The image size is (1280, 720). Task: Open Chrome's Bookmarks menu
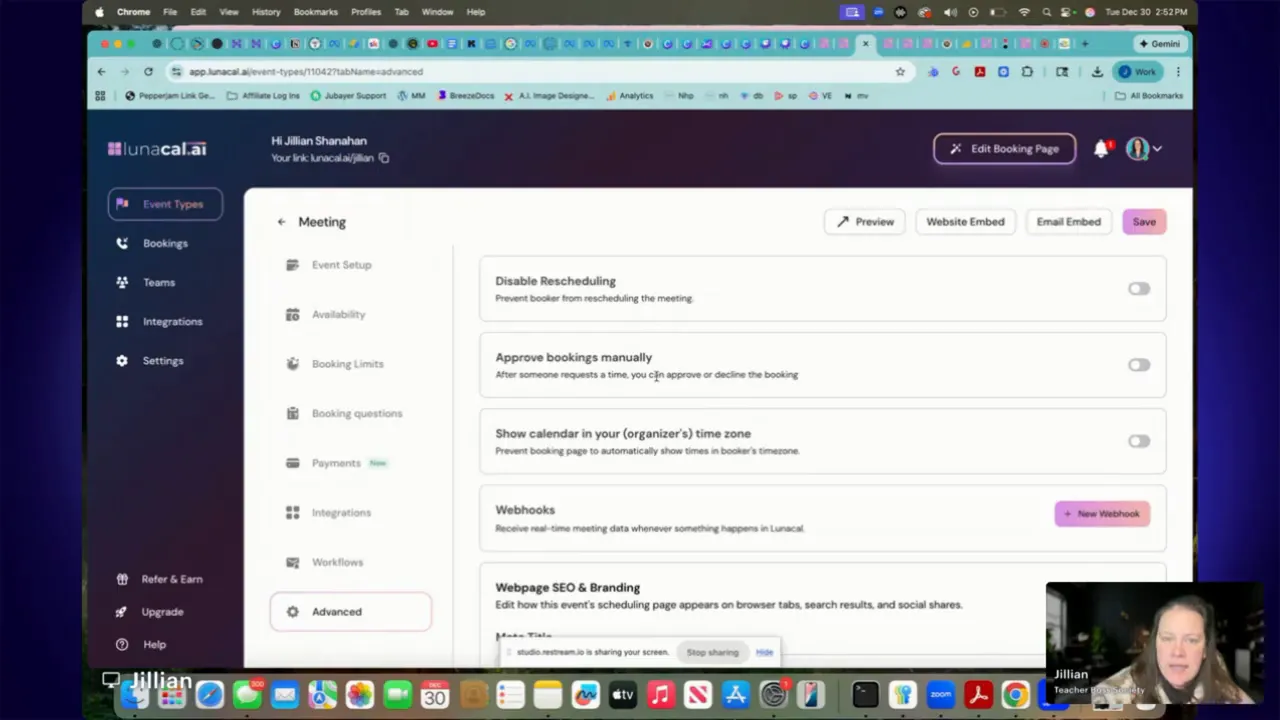(x=315, y=11)
